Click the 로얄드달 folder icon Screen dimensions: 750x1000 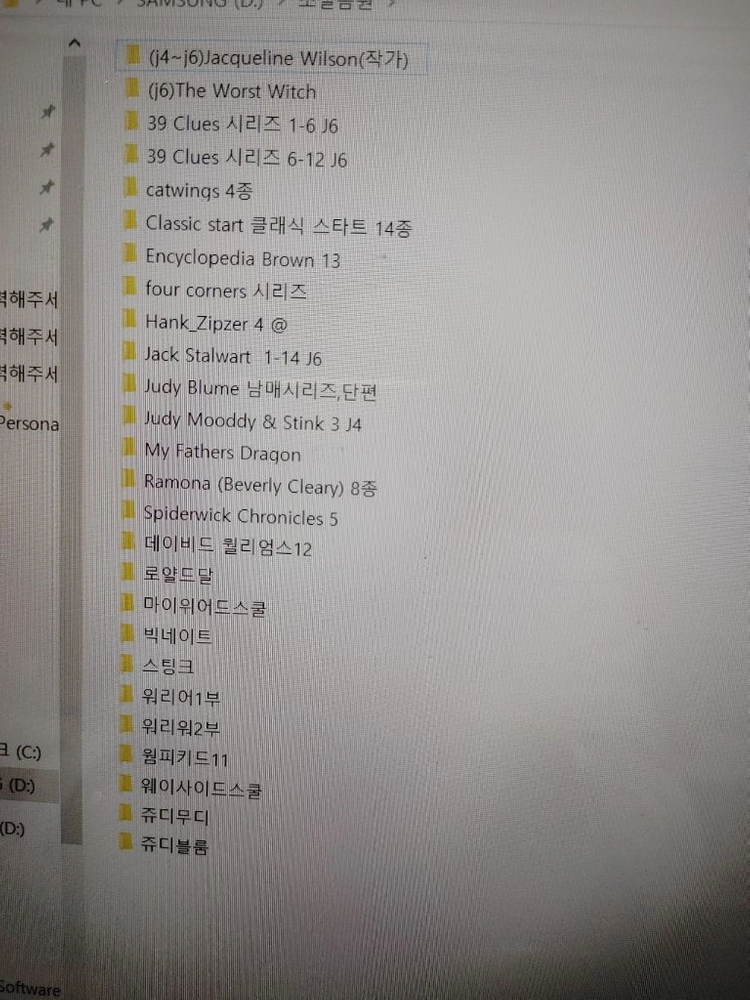click(128, 572)
